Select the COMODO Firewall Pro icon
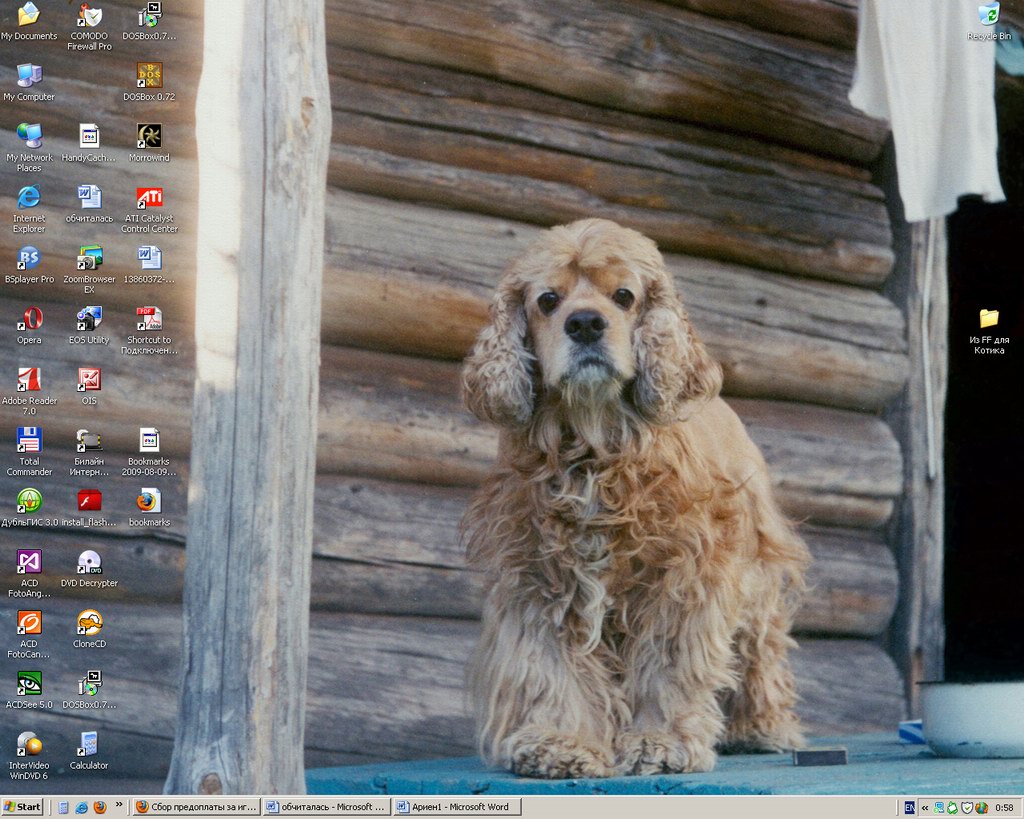Image resolution: width=1024 pixels, height=819 pixels. click(x=89, y=27)
